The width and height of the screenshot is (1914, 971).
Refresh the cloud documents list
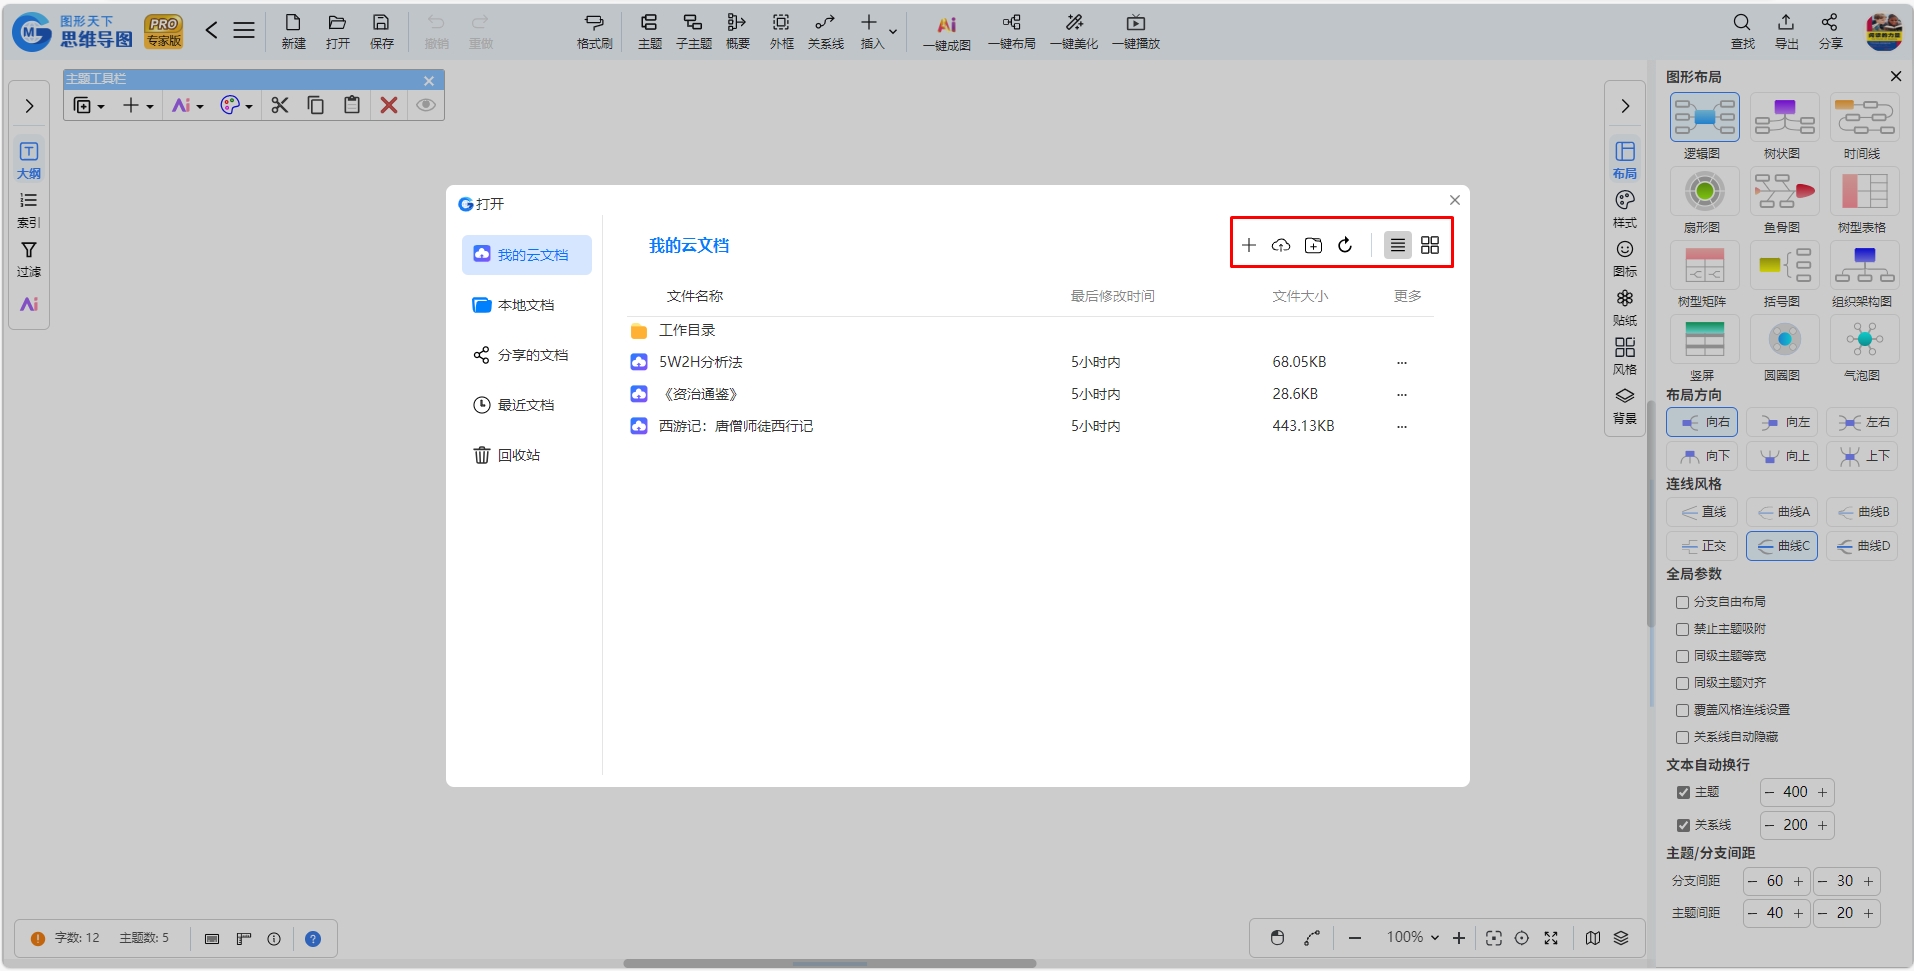[1345, 245]
